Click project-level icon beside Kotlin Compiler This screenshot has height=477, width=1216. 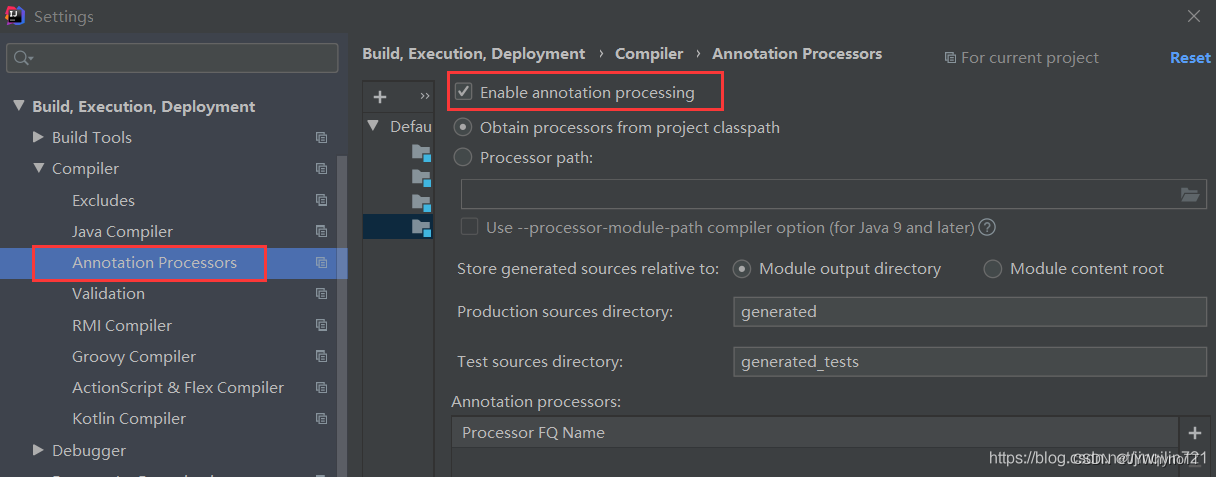pos(321,419)
